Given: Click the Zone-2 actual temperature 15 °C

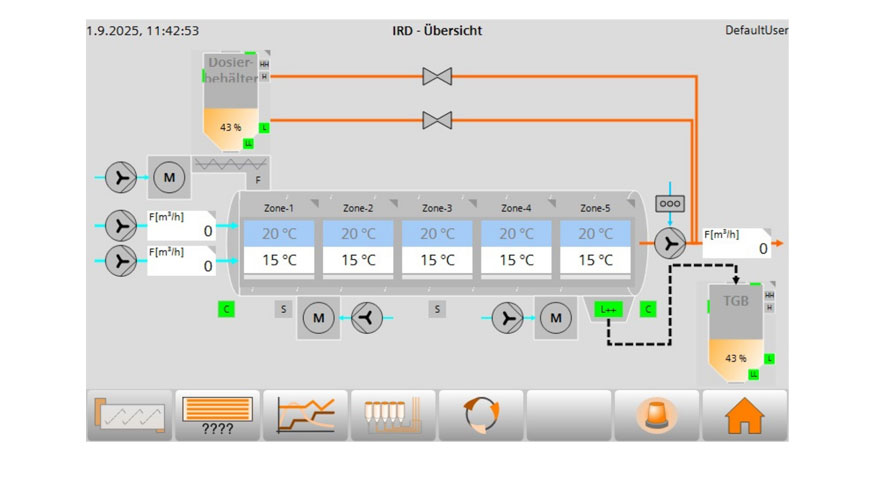Looking at the screenshot, I should (x=358, y=260).
